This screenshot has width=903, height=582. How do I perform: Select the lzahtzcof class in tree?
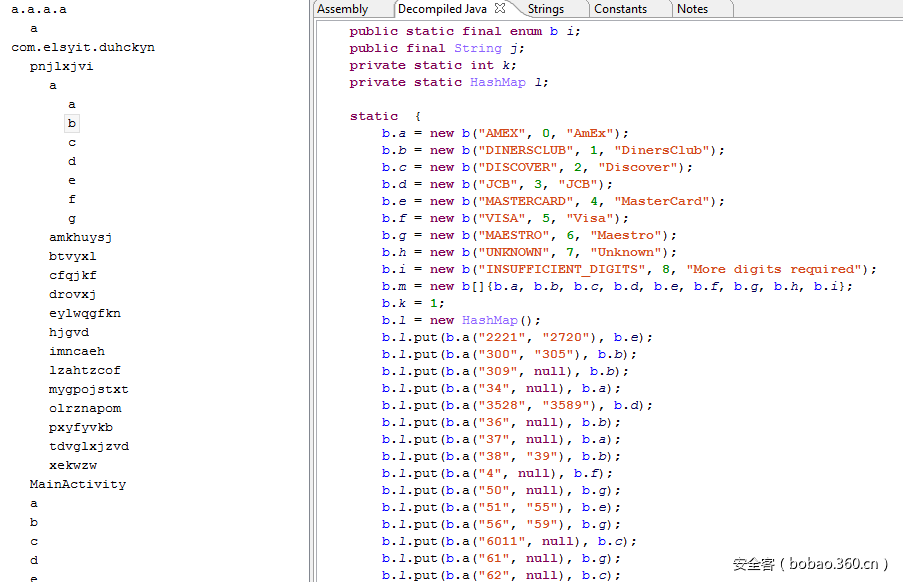pos(84,370)
